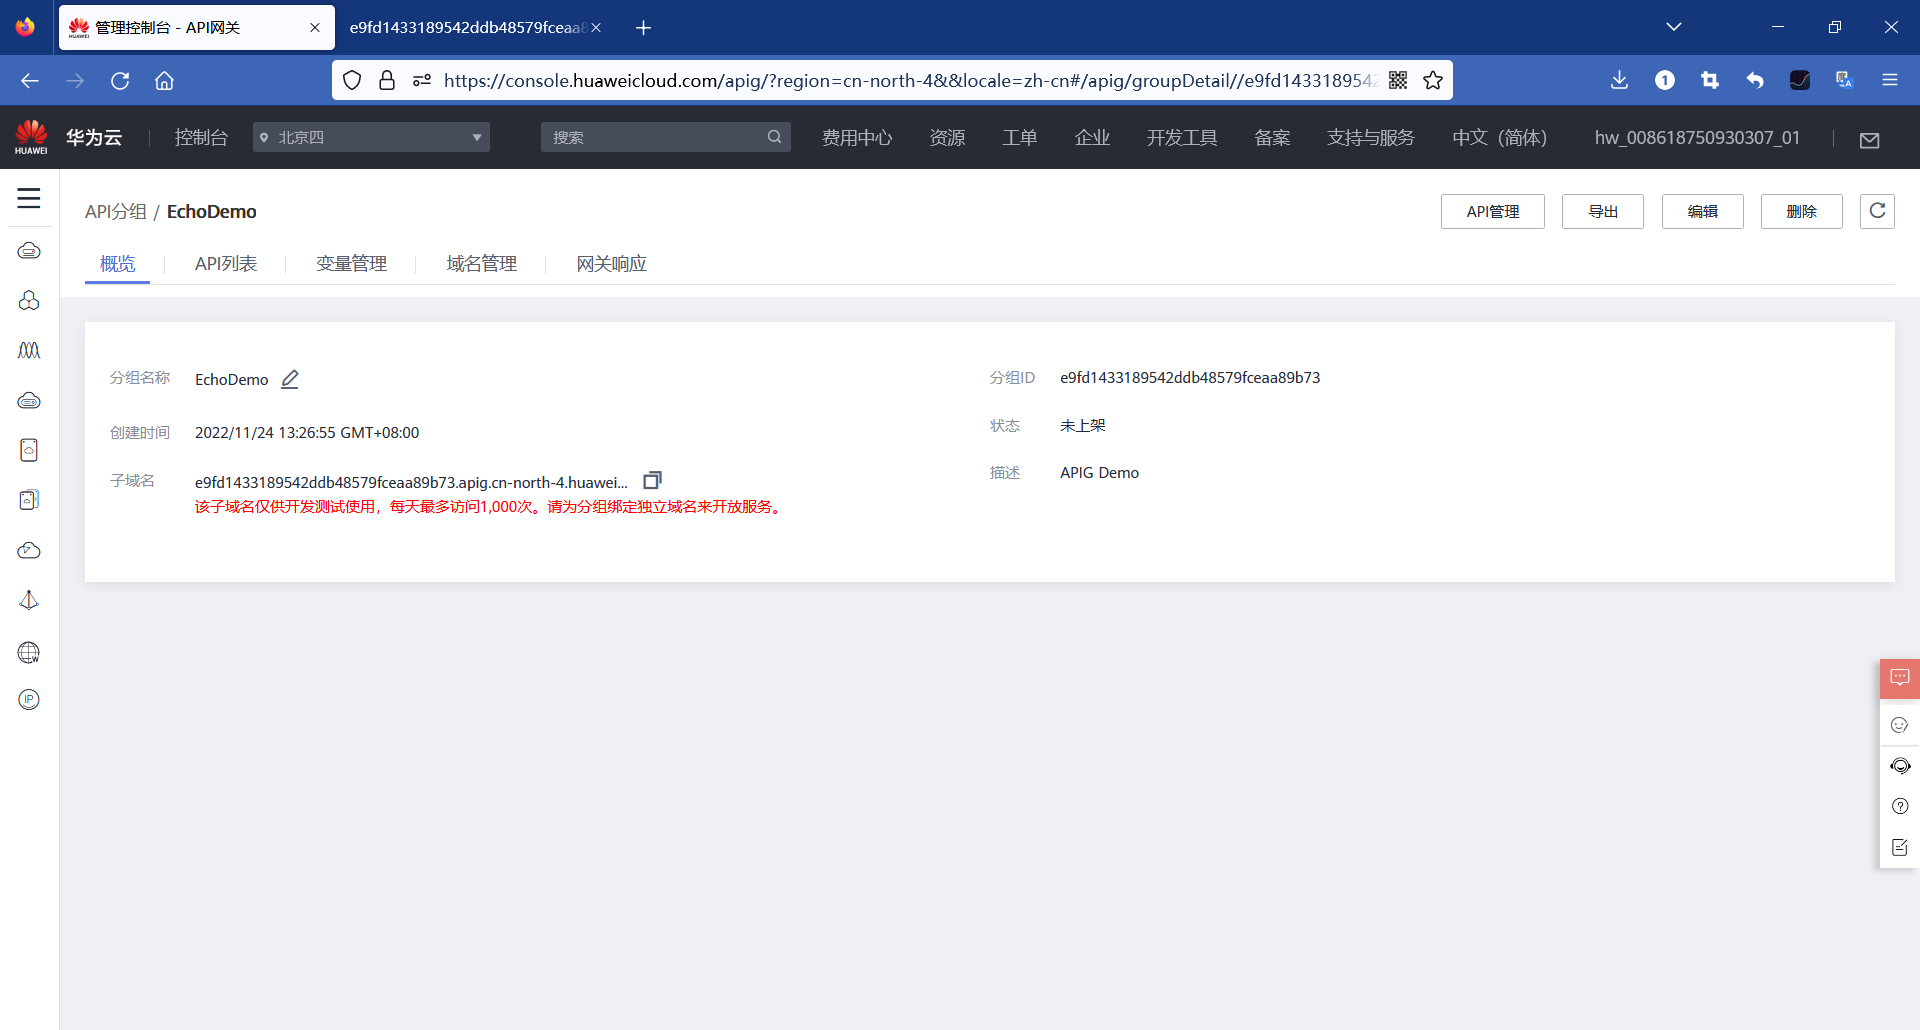Open account menu hw_008618750930307_01

[1697, 137]
